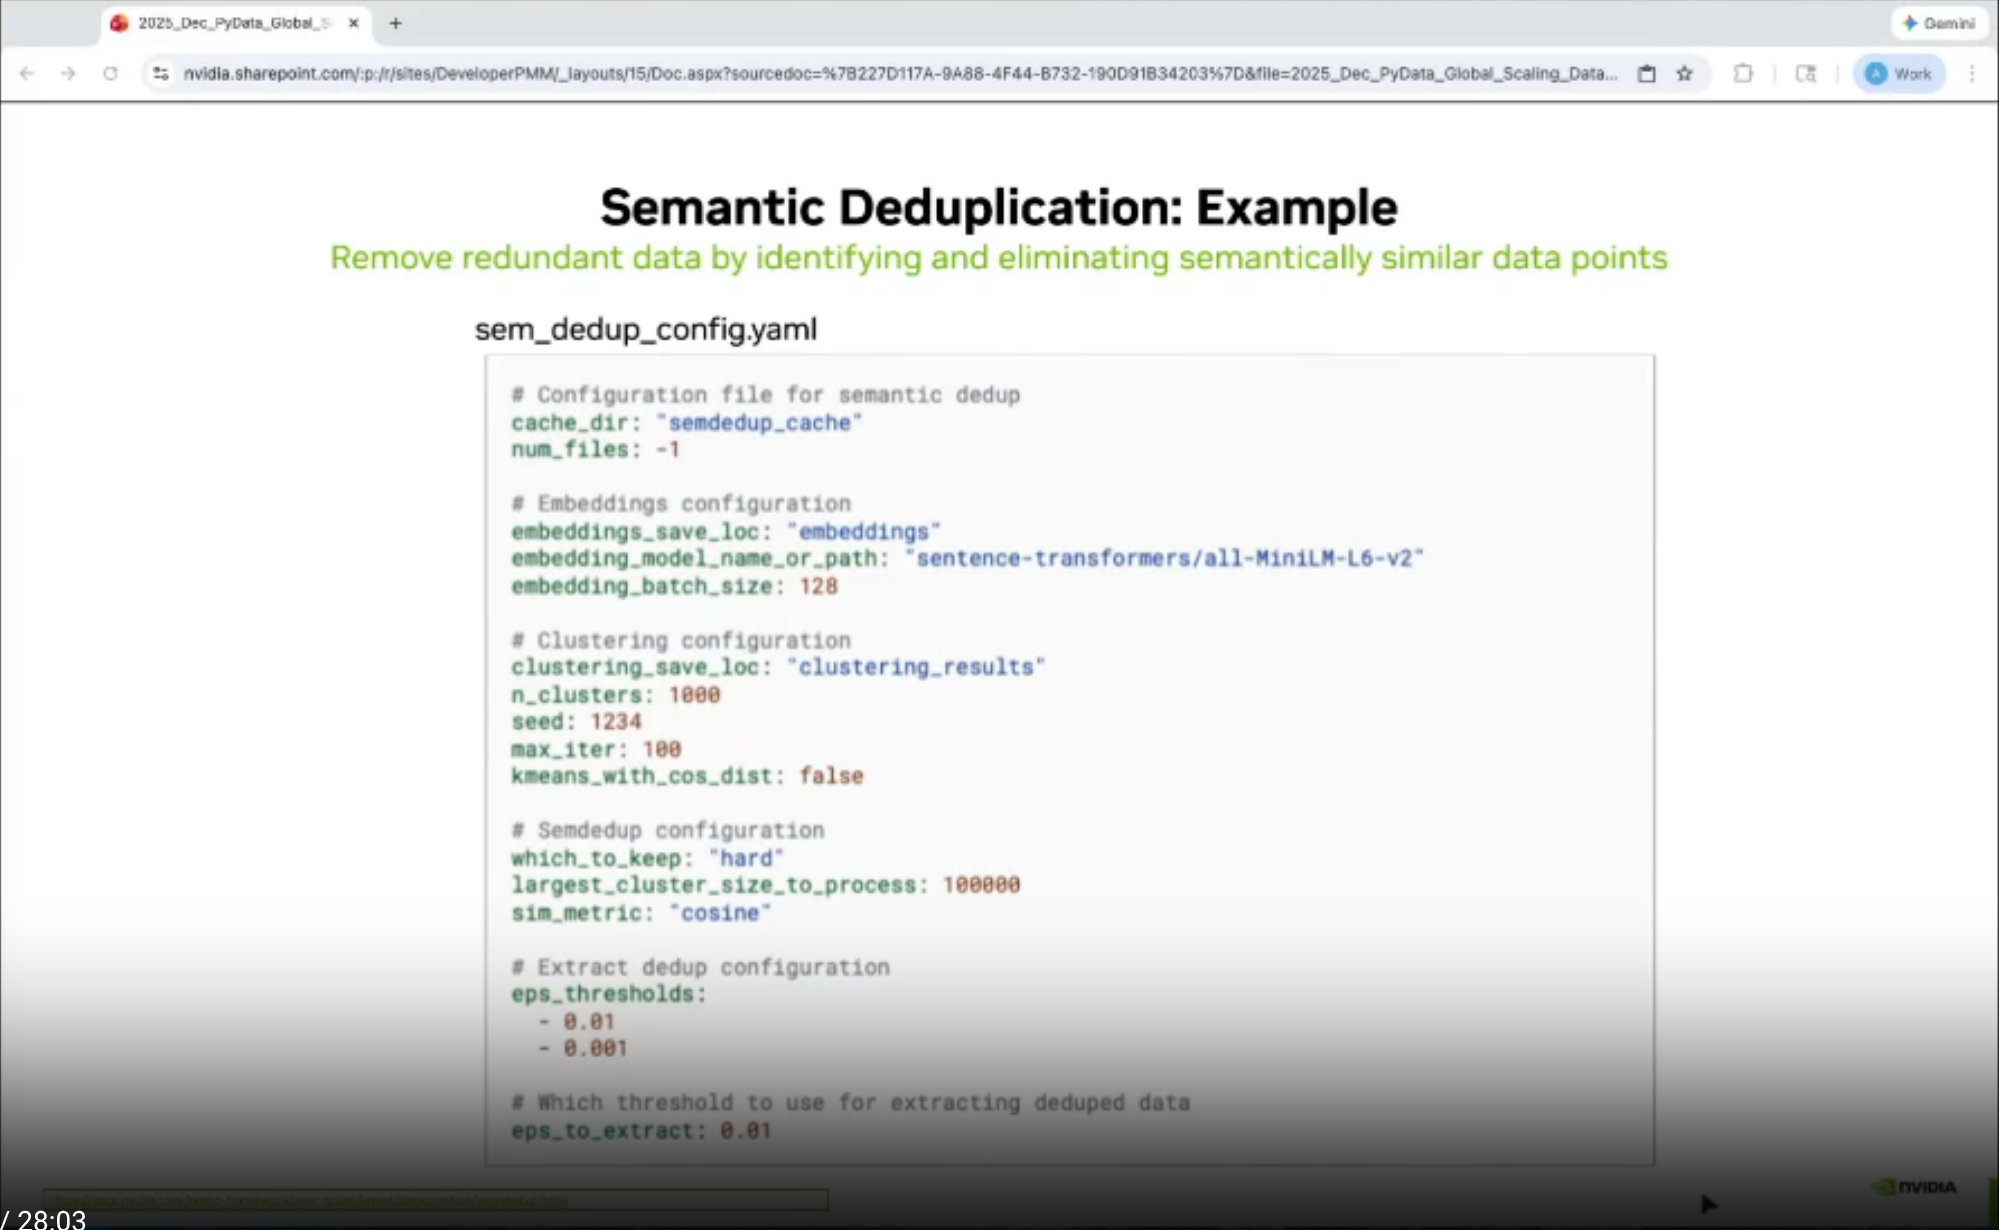Screen dimensions: 1999x1230
Task: Open the Gemini assistant button
Action: tap(1938, 22)
